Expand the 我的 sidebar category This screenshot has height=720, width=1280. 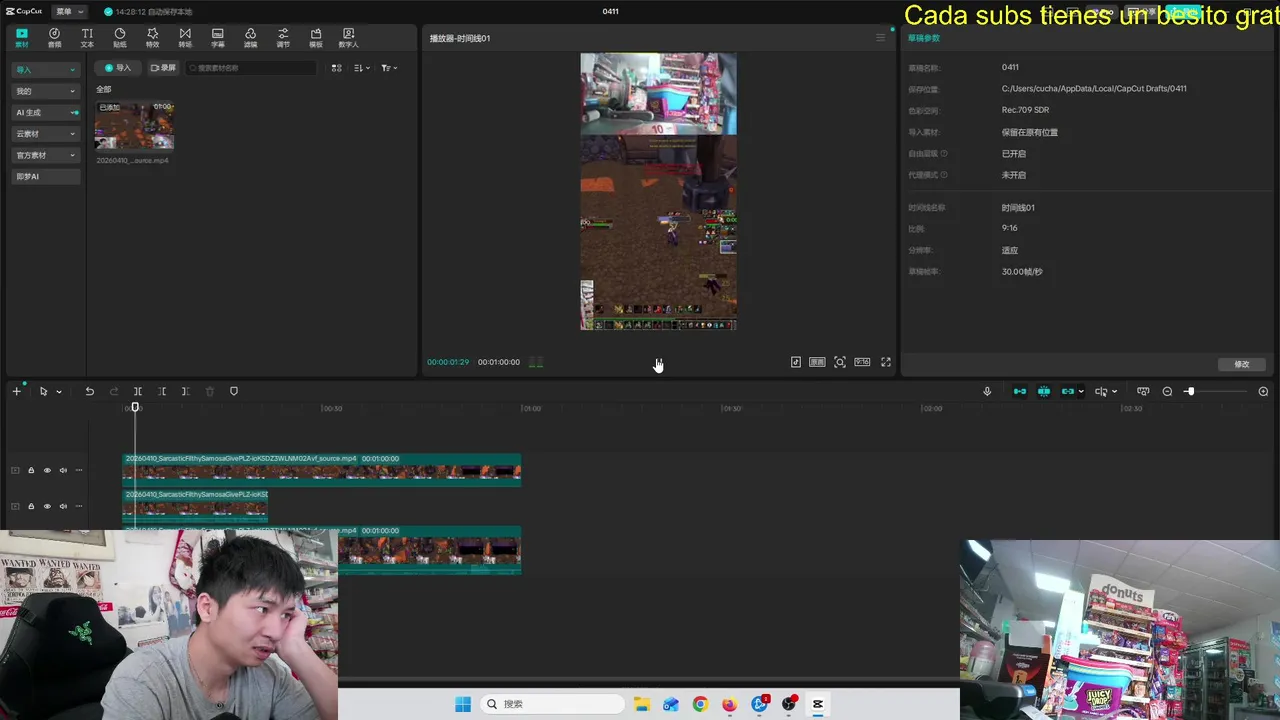coord(45,91)
